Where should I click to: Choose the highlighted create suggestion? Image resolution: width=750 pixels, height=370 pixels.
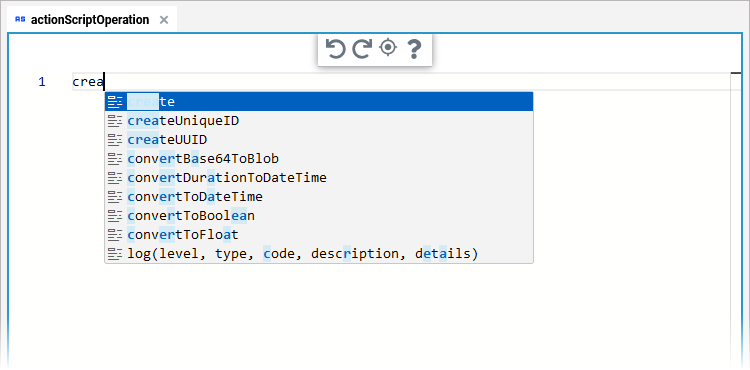point(319,102)
